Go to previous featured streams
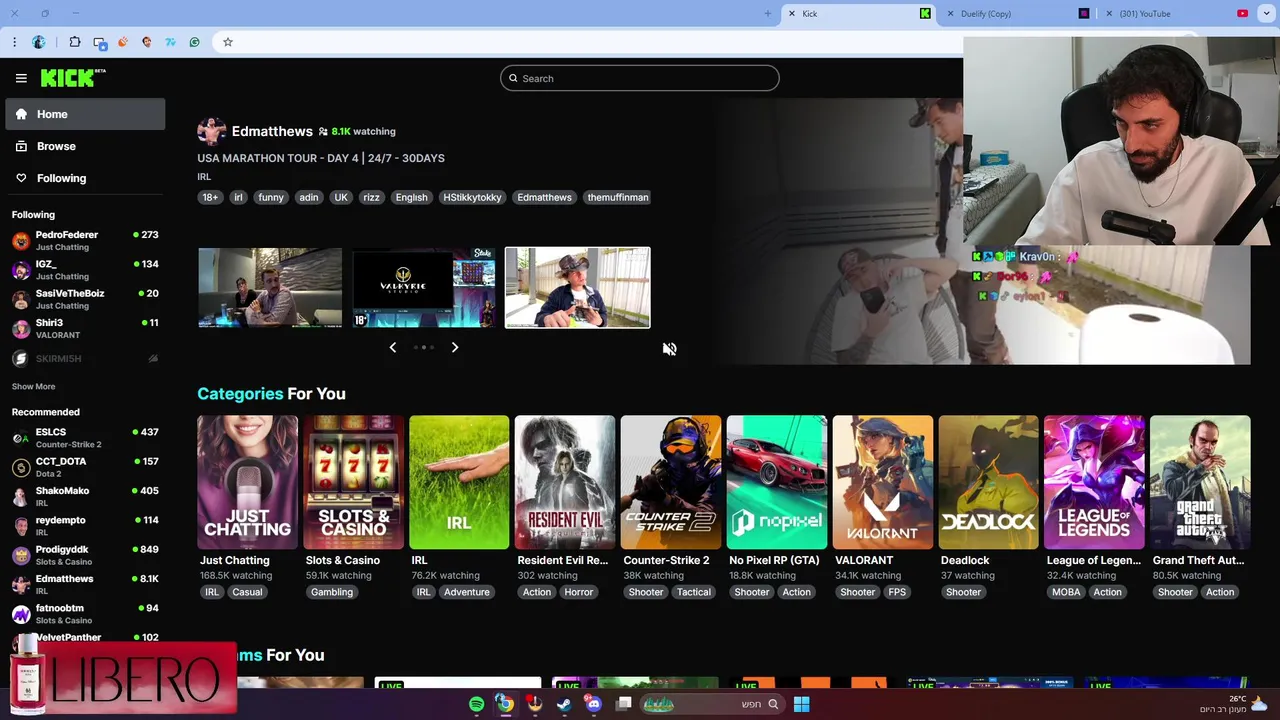The image size is (1280, 720). (x=392, y=347)
